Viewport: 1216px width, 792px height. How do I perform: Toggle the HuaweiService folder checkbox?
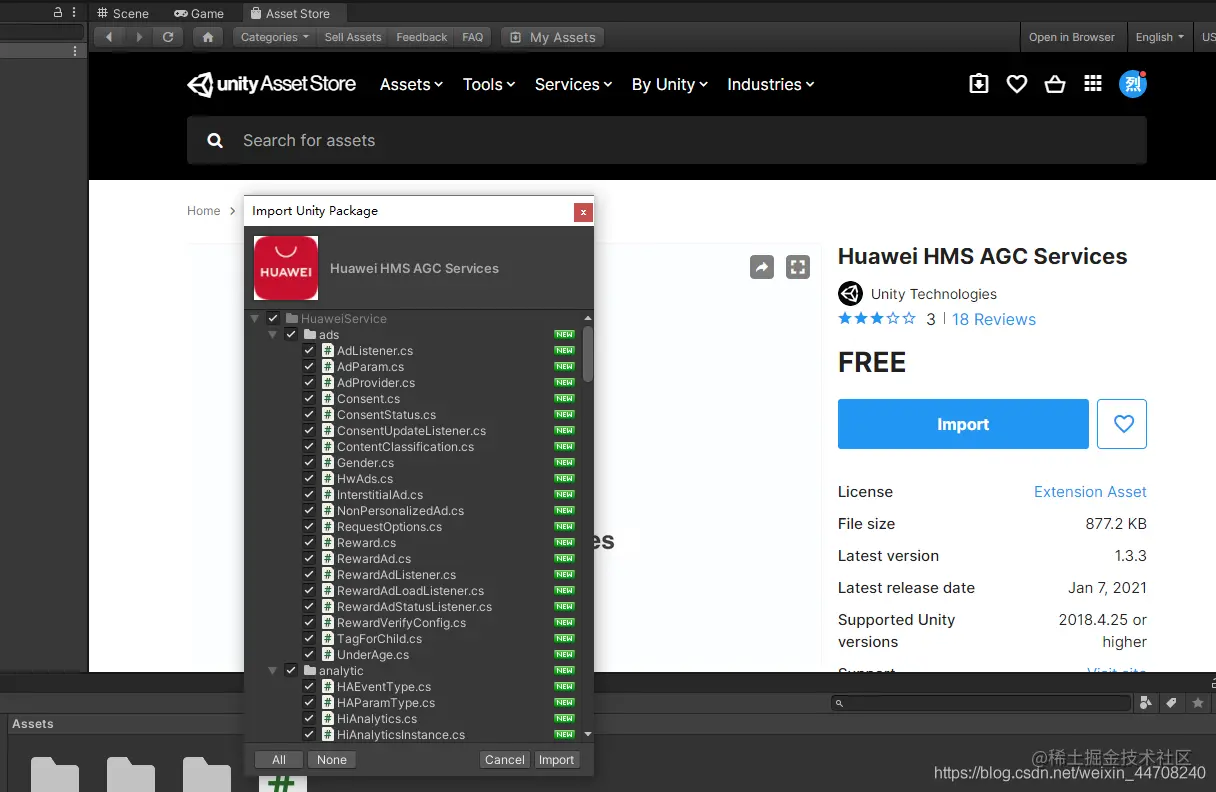273,319
